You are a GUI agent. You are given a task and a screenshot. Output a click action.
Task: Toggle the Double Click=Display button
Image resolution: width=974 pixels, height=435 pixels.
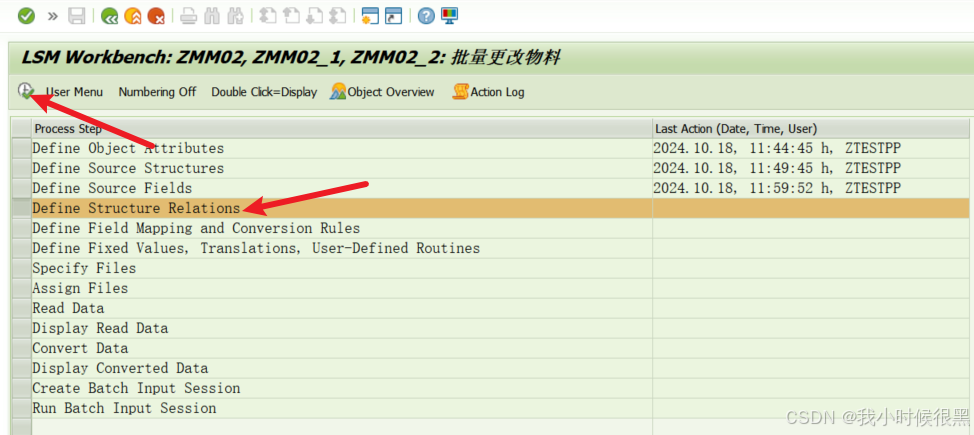coord(264,92)
